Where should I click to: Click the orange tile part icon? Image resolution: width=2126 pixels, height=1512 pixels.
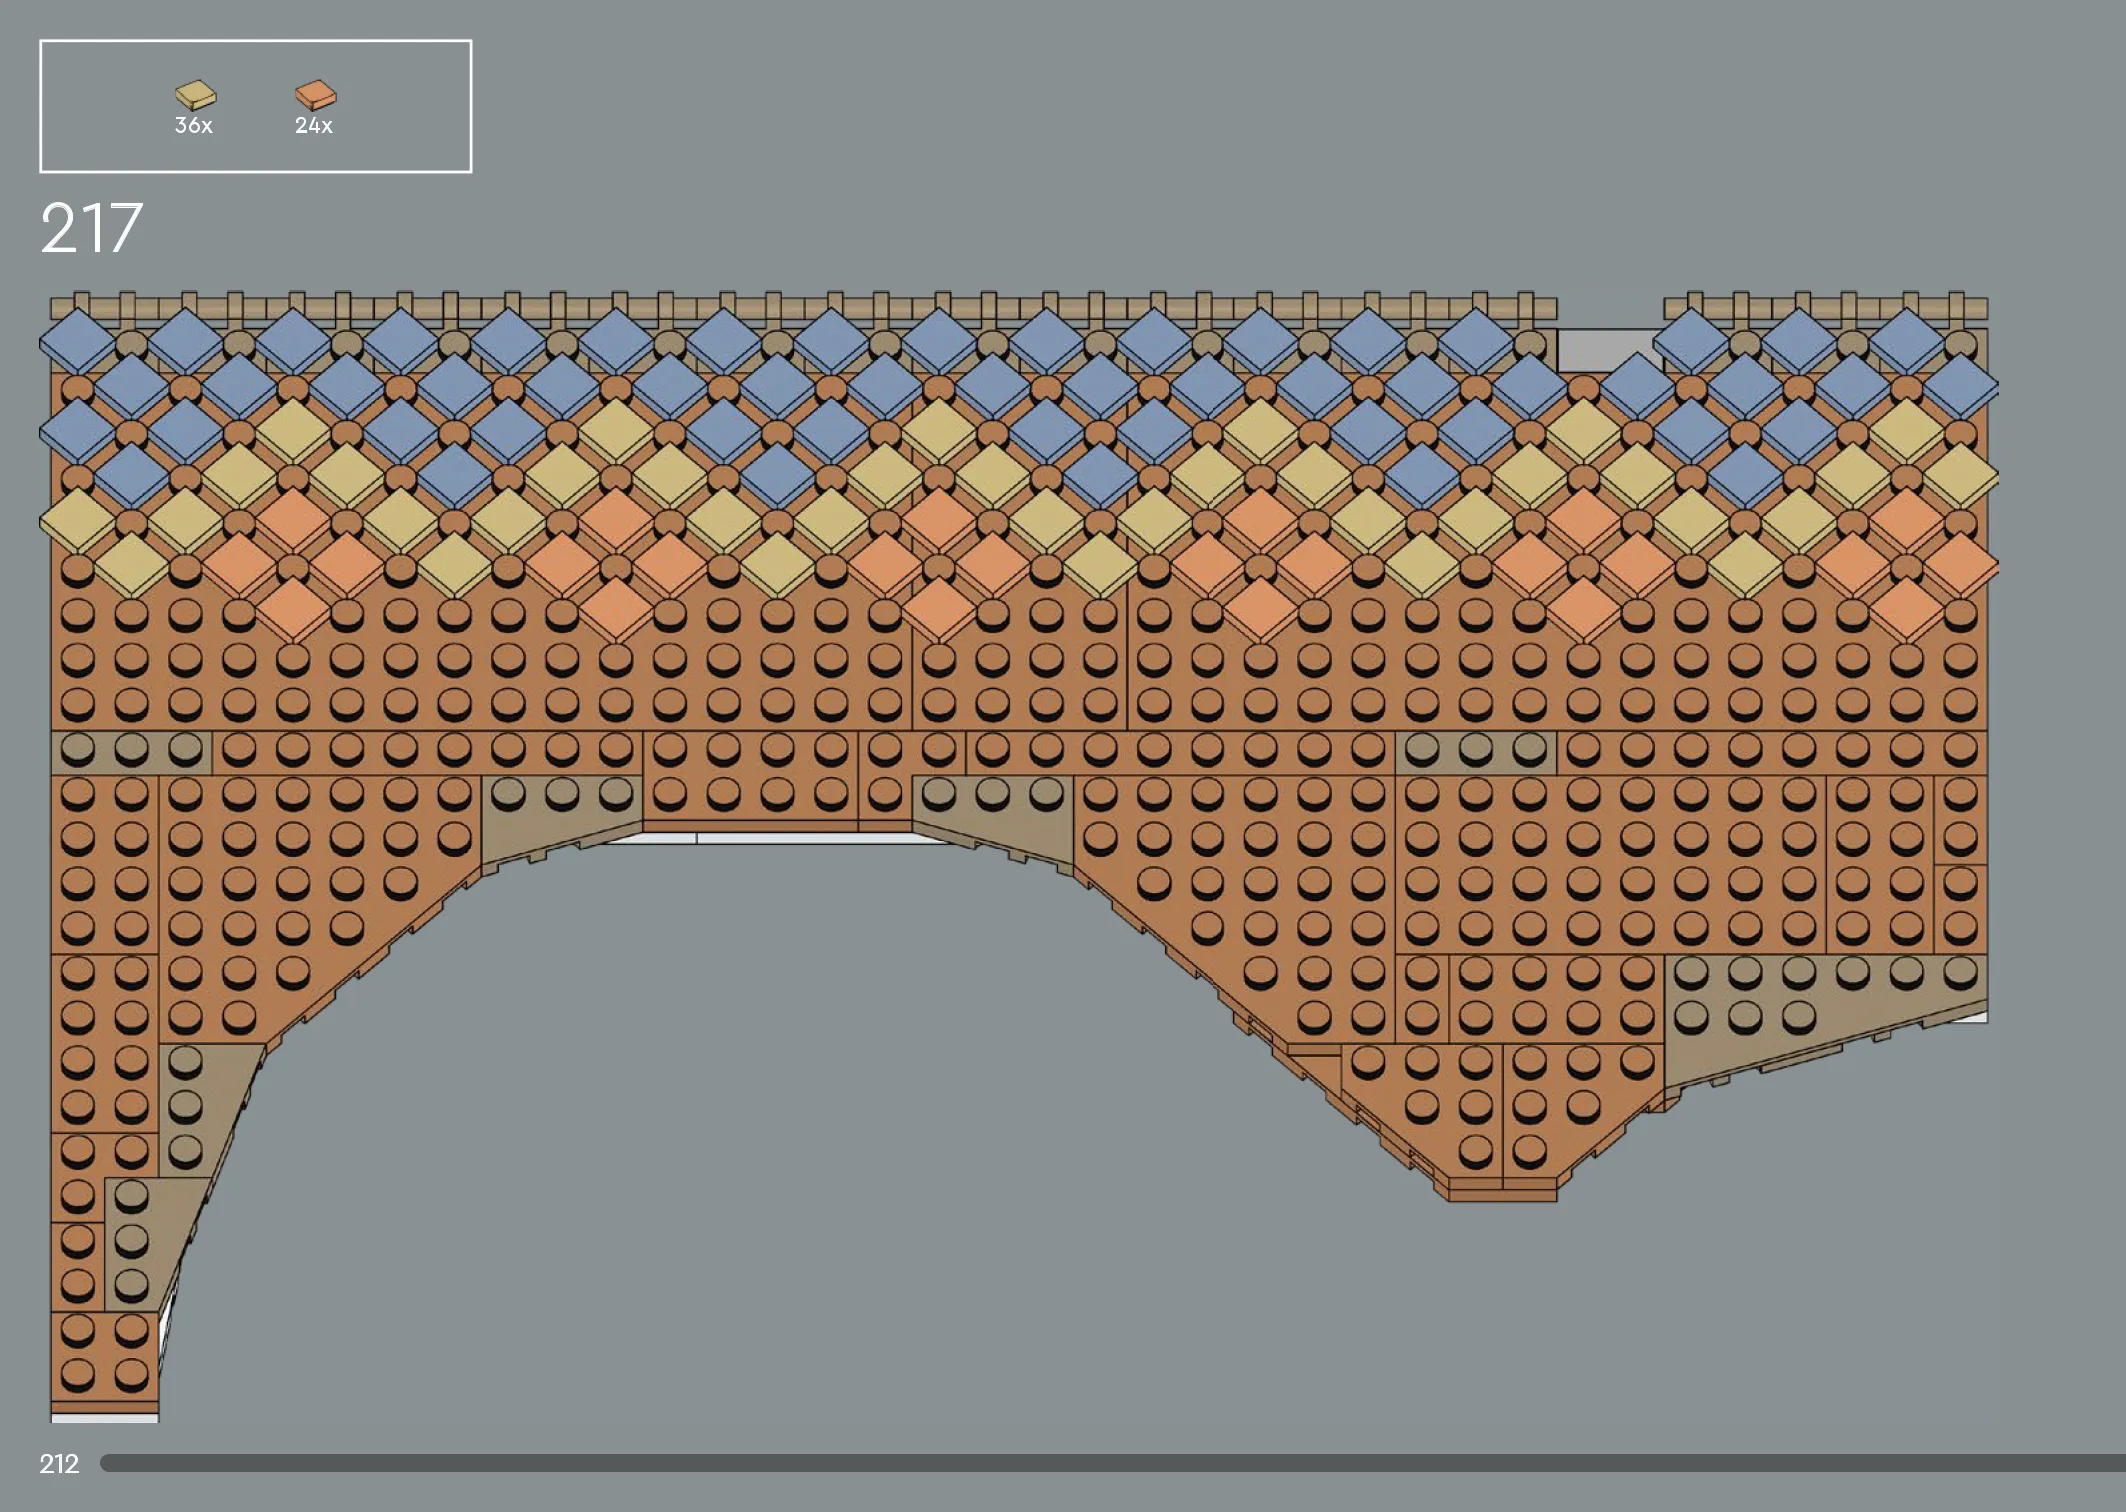coord(315,95)
